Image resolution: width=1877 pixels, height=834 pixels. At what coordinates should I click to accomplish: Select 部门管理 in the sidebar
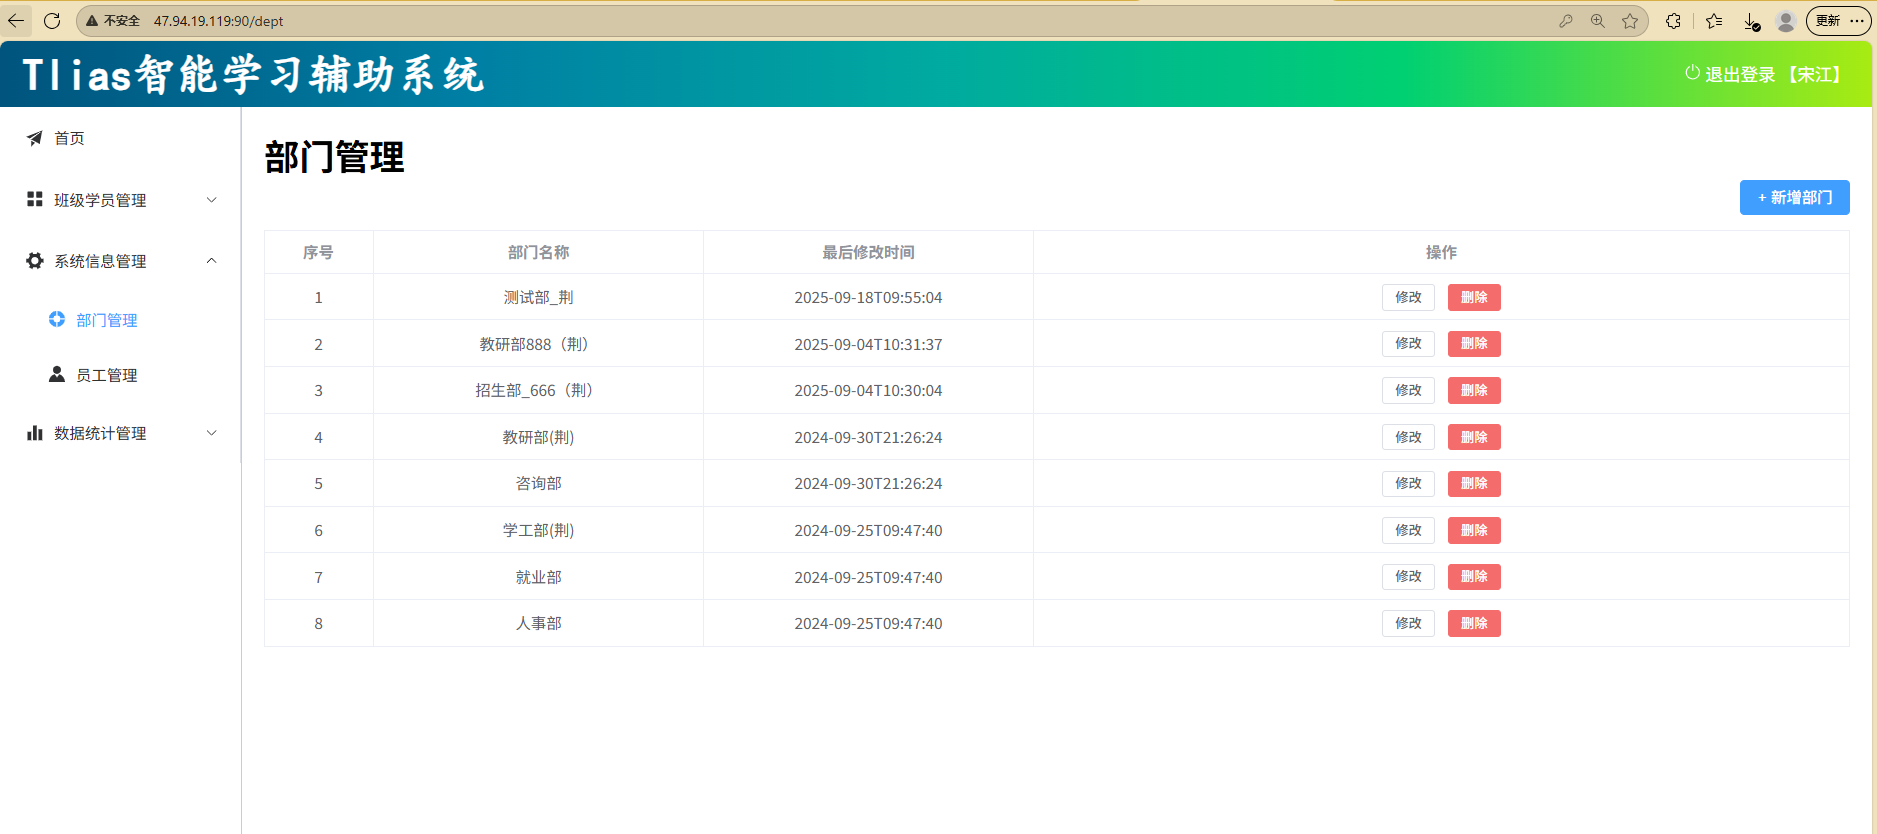(x=106, y=320)
